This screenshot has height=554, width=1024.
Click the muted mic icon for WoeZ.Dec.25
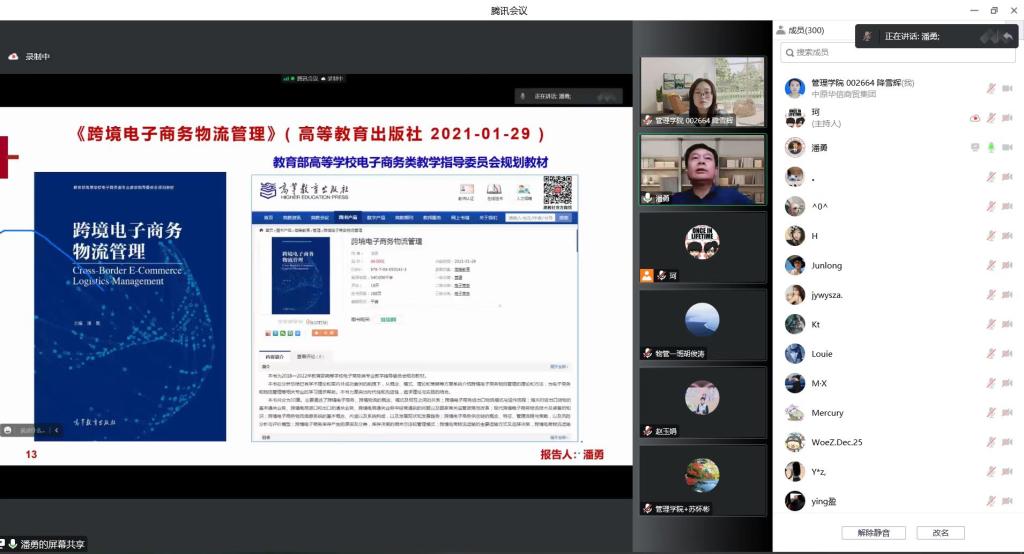coord(991,442)
